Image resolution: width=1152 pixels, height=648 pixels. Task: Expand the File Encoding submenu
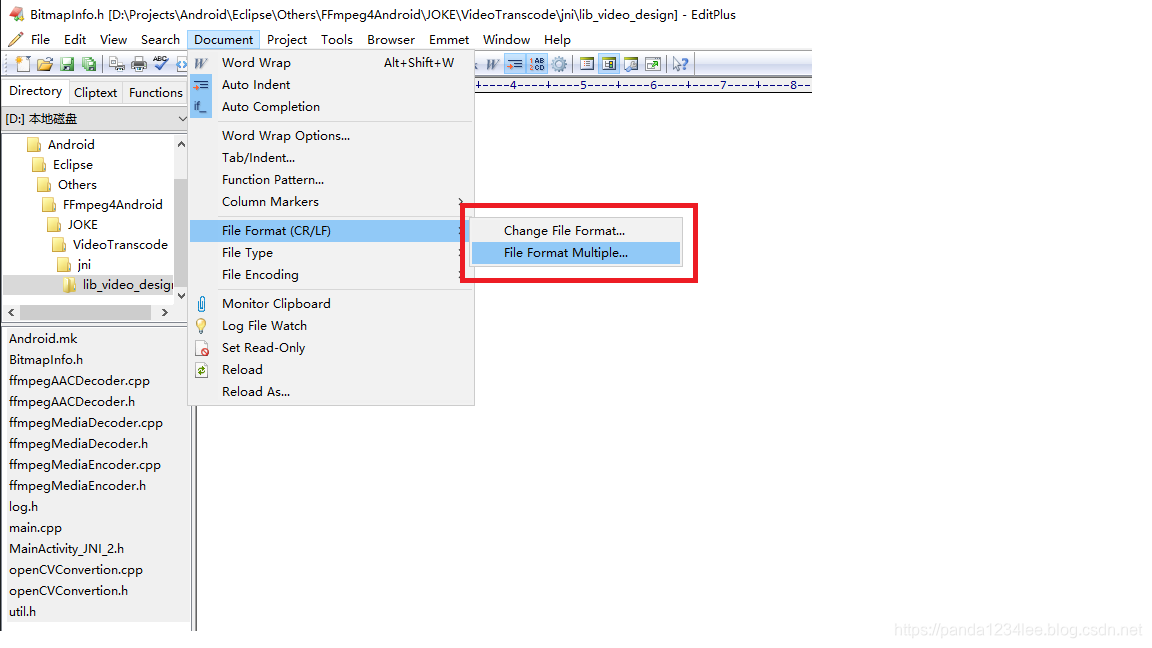(x=331, y=274)
